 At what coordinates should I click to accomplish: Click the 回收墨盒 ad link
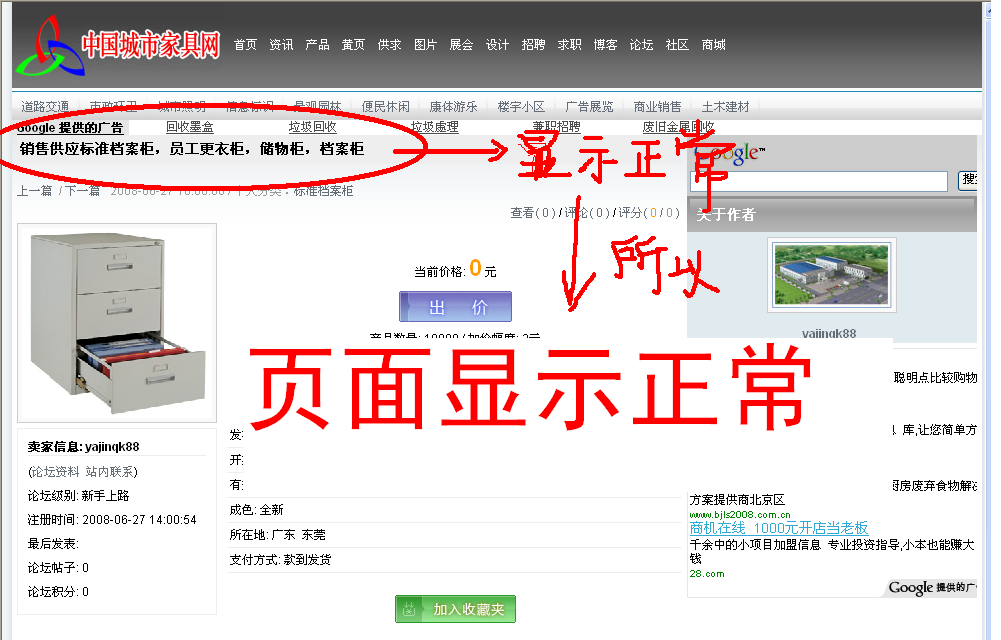pyautogui.click(x=190, y=127)
